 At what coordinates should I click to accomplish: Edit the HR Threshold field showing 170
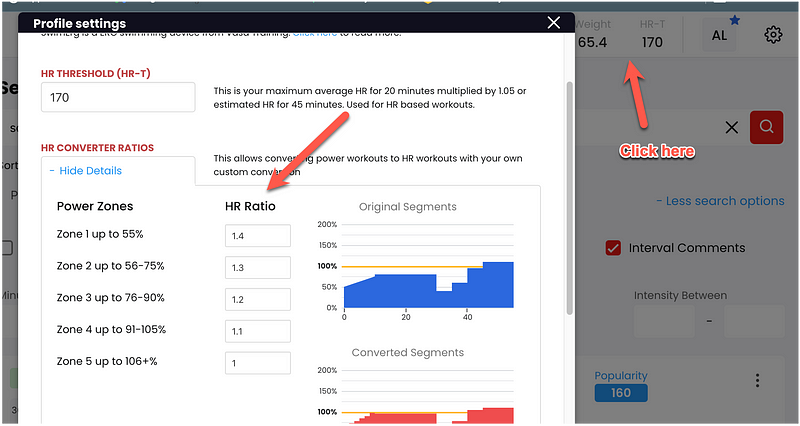click(x=118, y=97)
